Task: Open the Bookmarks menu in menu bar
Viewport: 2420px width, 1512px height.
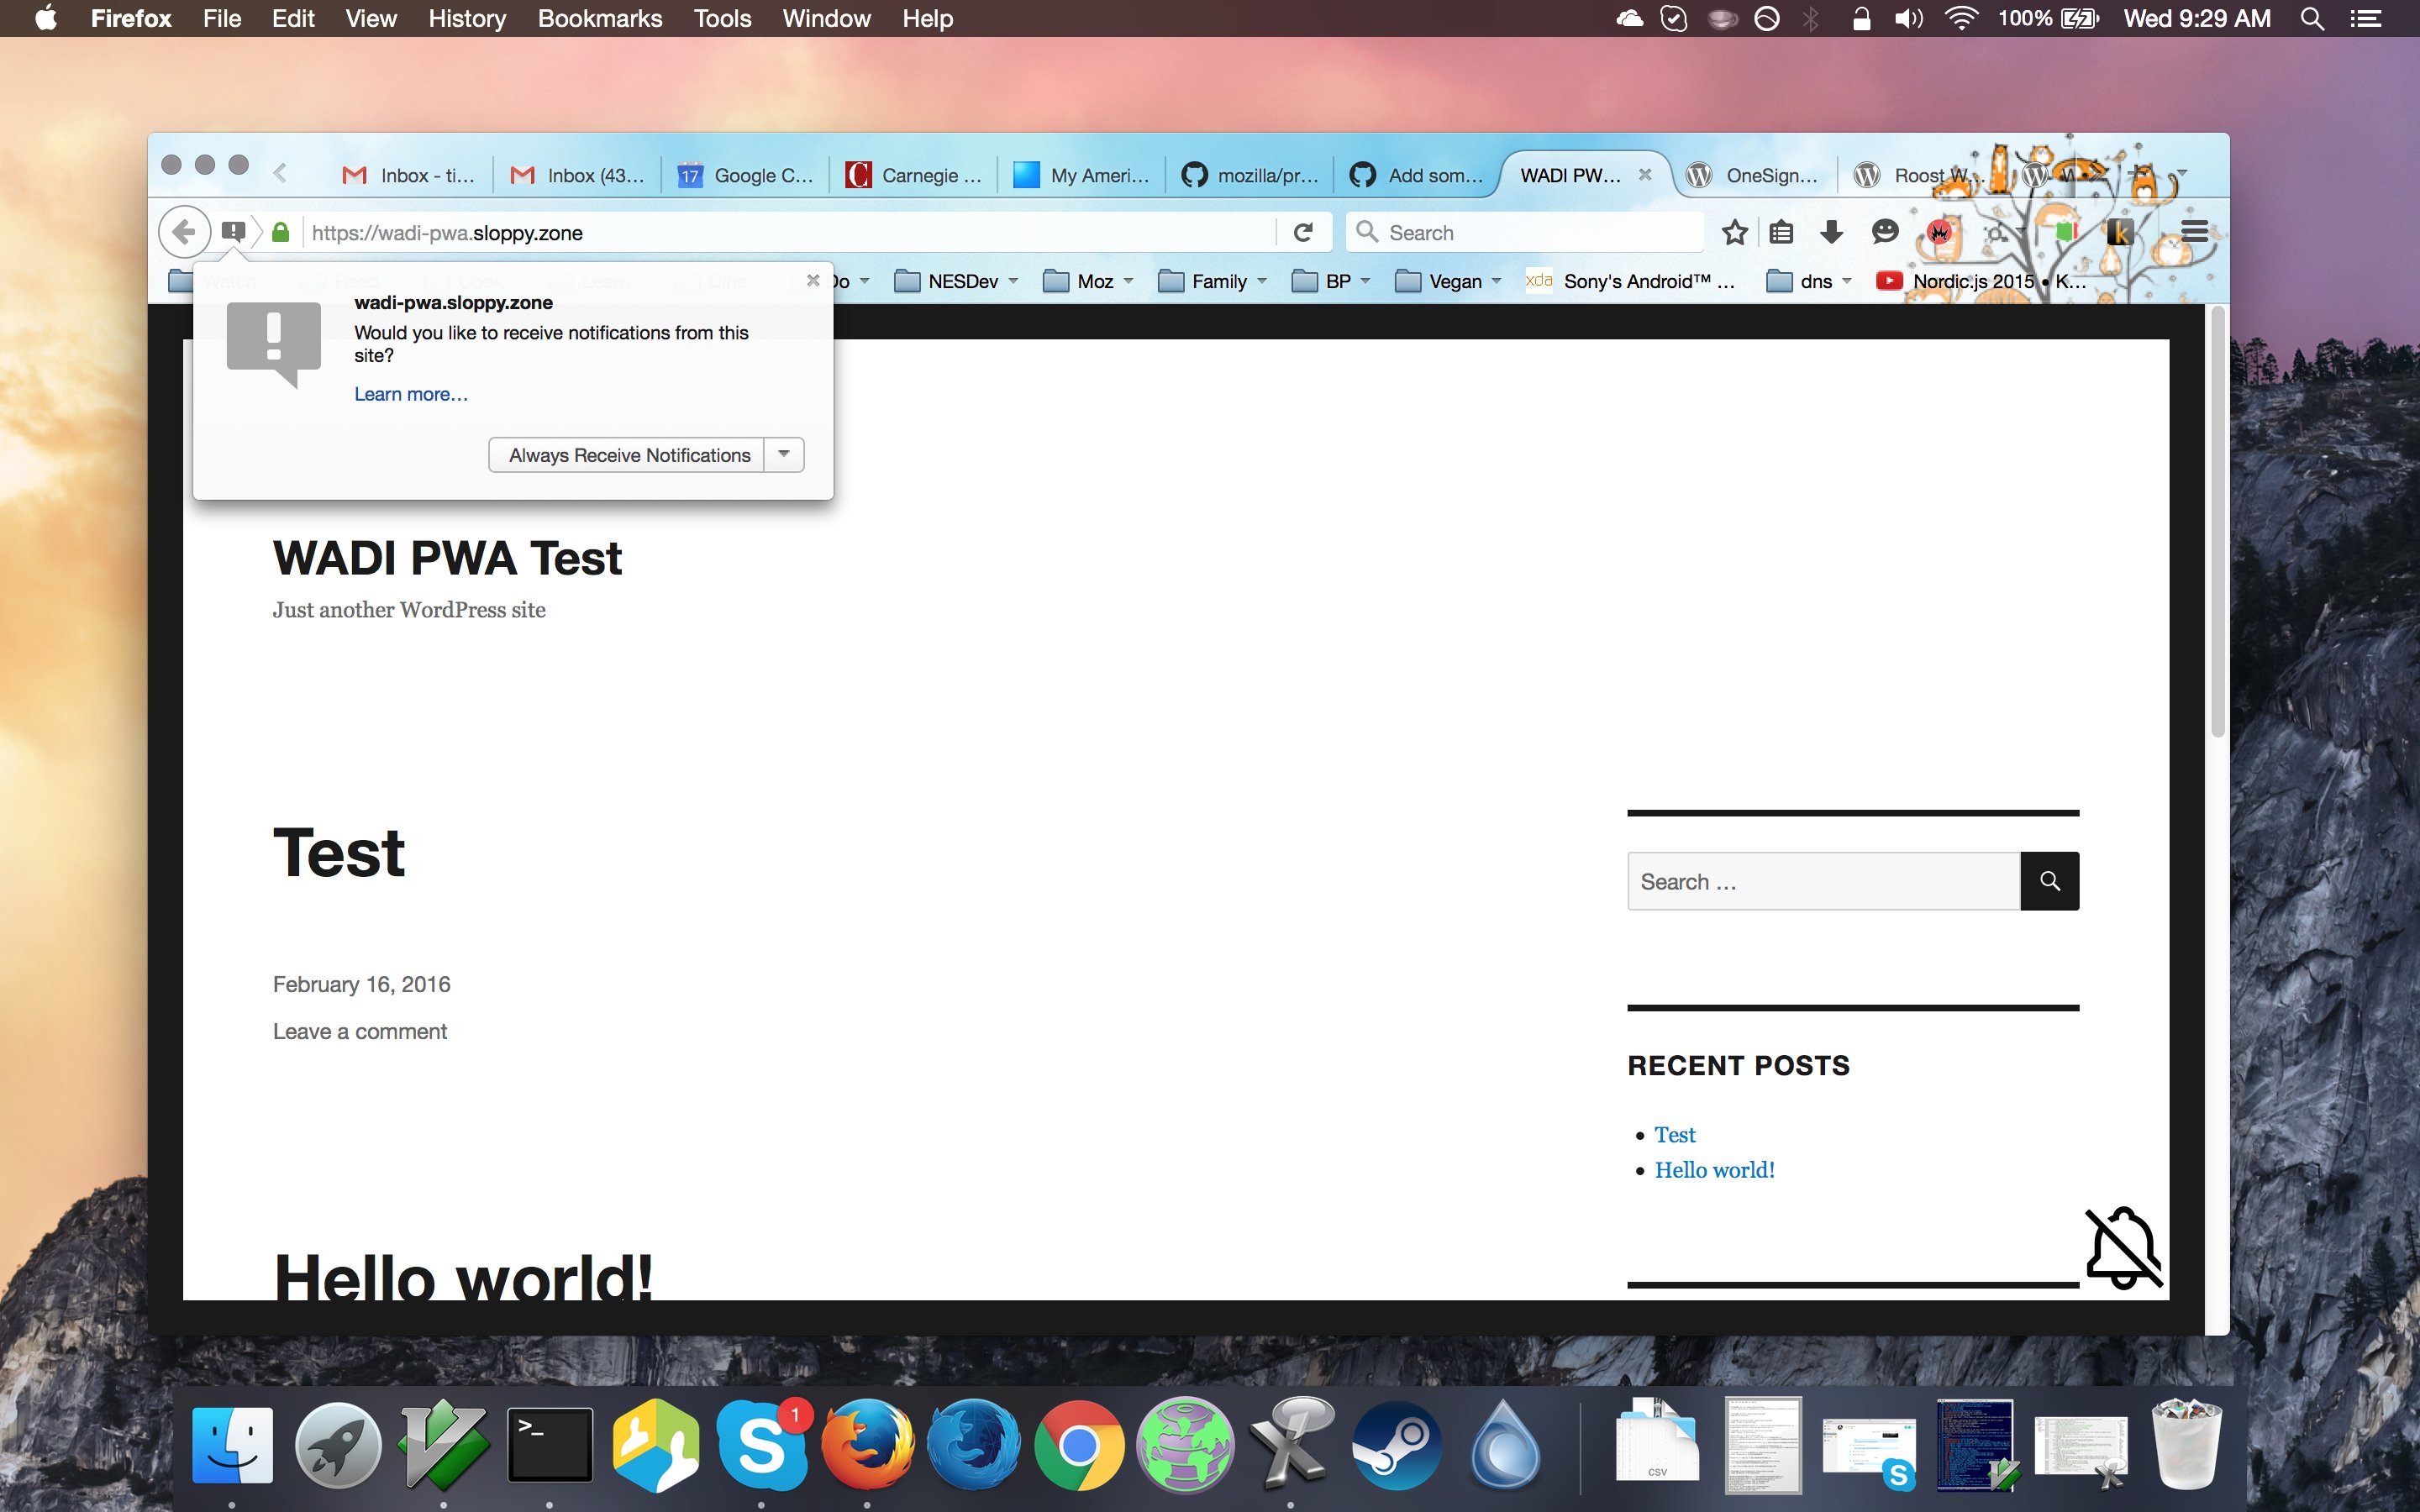Action: (x=600, y=19)
